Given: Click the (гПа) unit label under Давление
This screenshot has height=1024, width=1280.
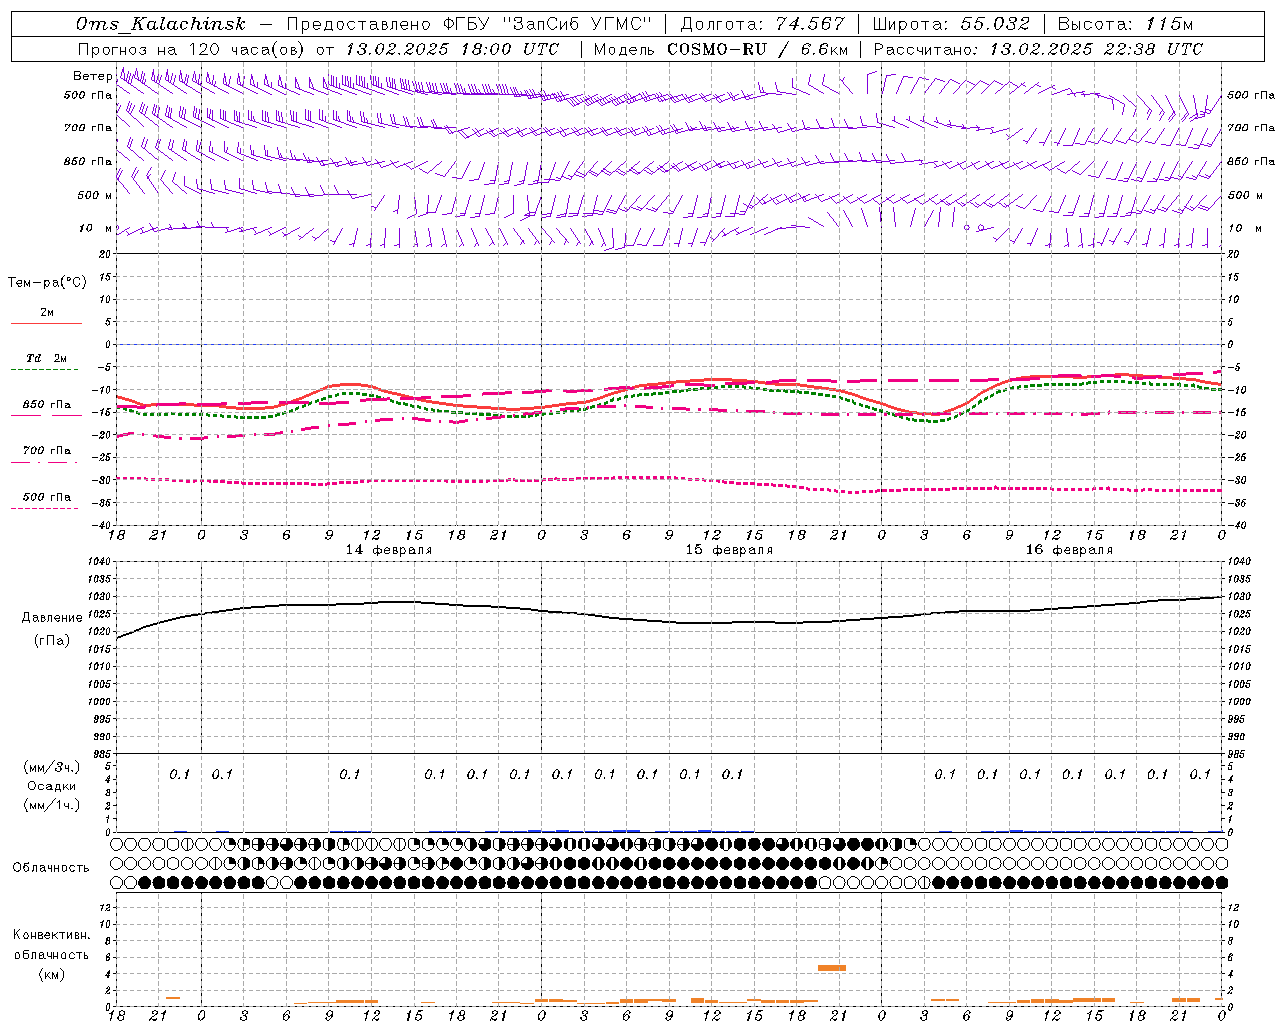Looking at the screenshot, I should [52, 640].
